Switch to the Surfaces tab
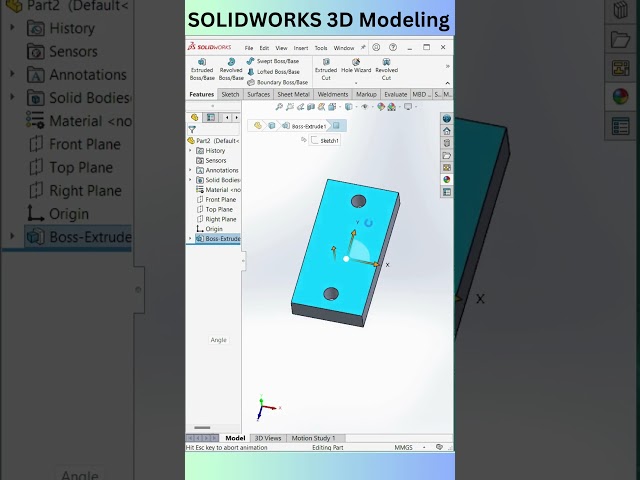This screenshot has height=480, width=640. [x=258, y=94]
